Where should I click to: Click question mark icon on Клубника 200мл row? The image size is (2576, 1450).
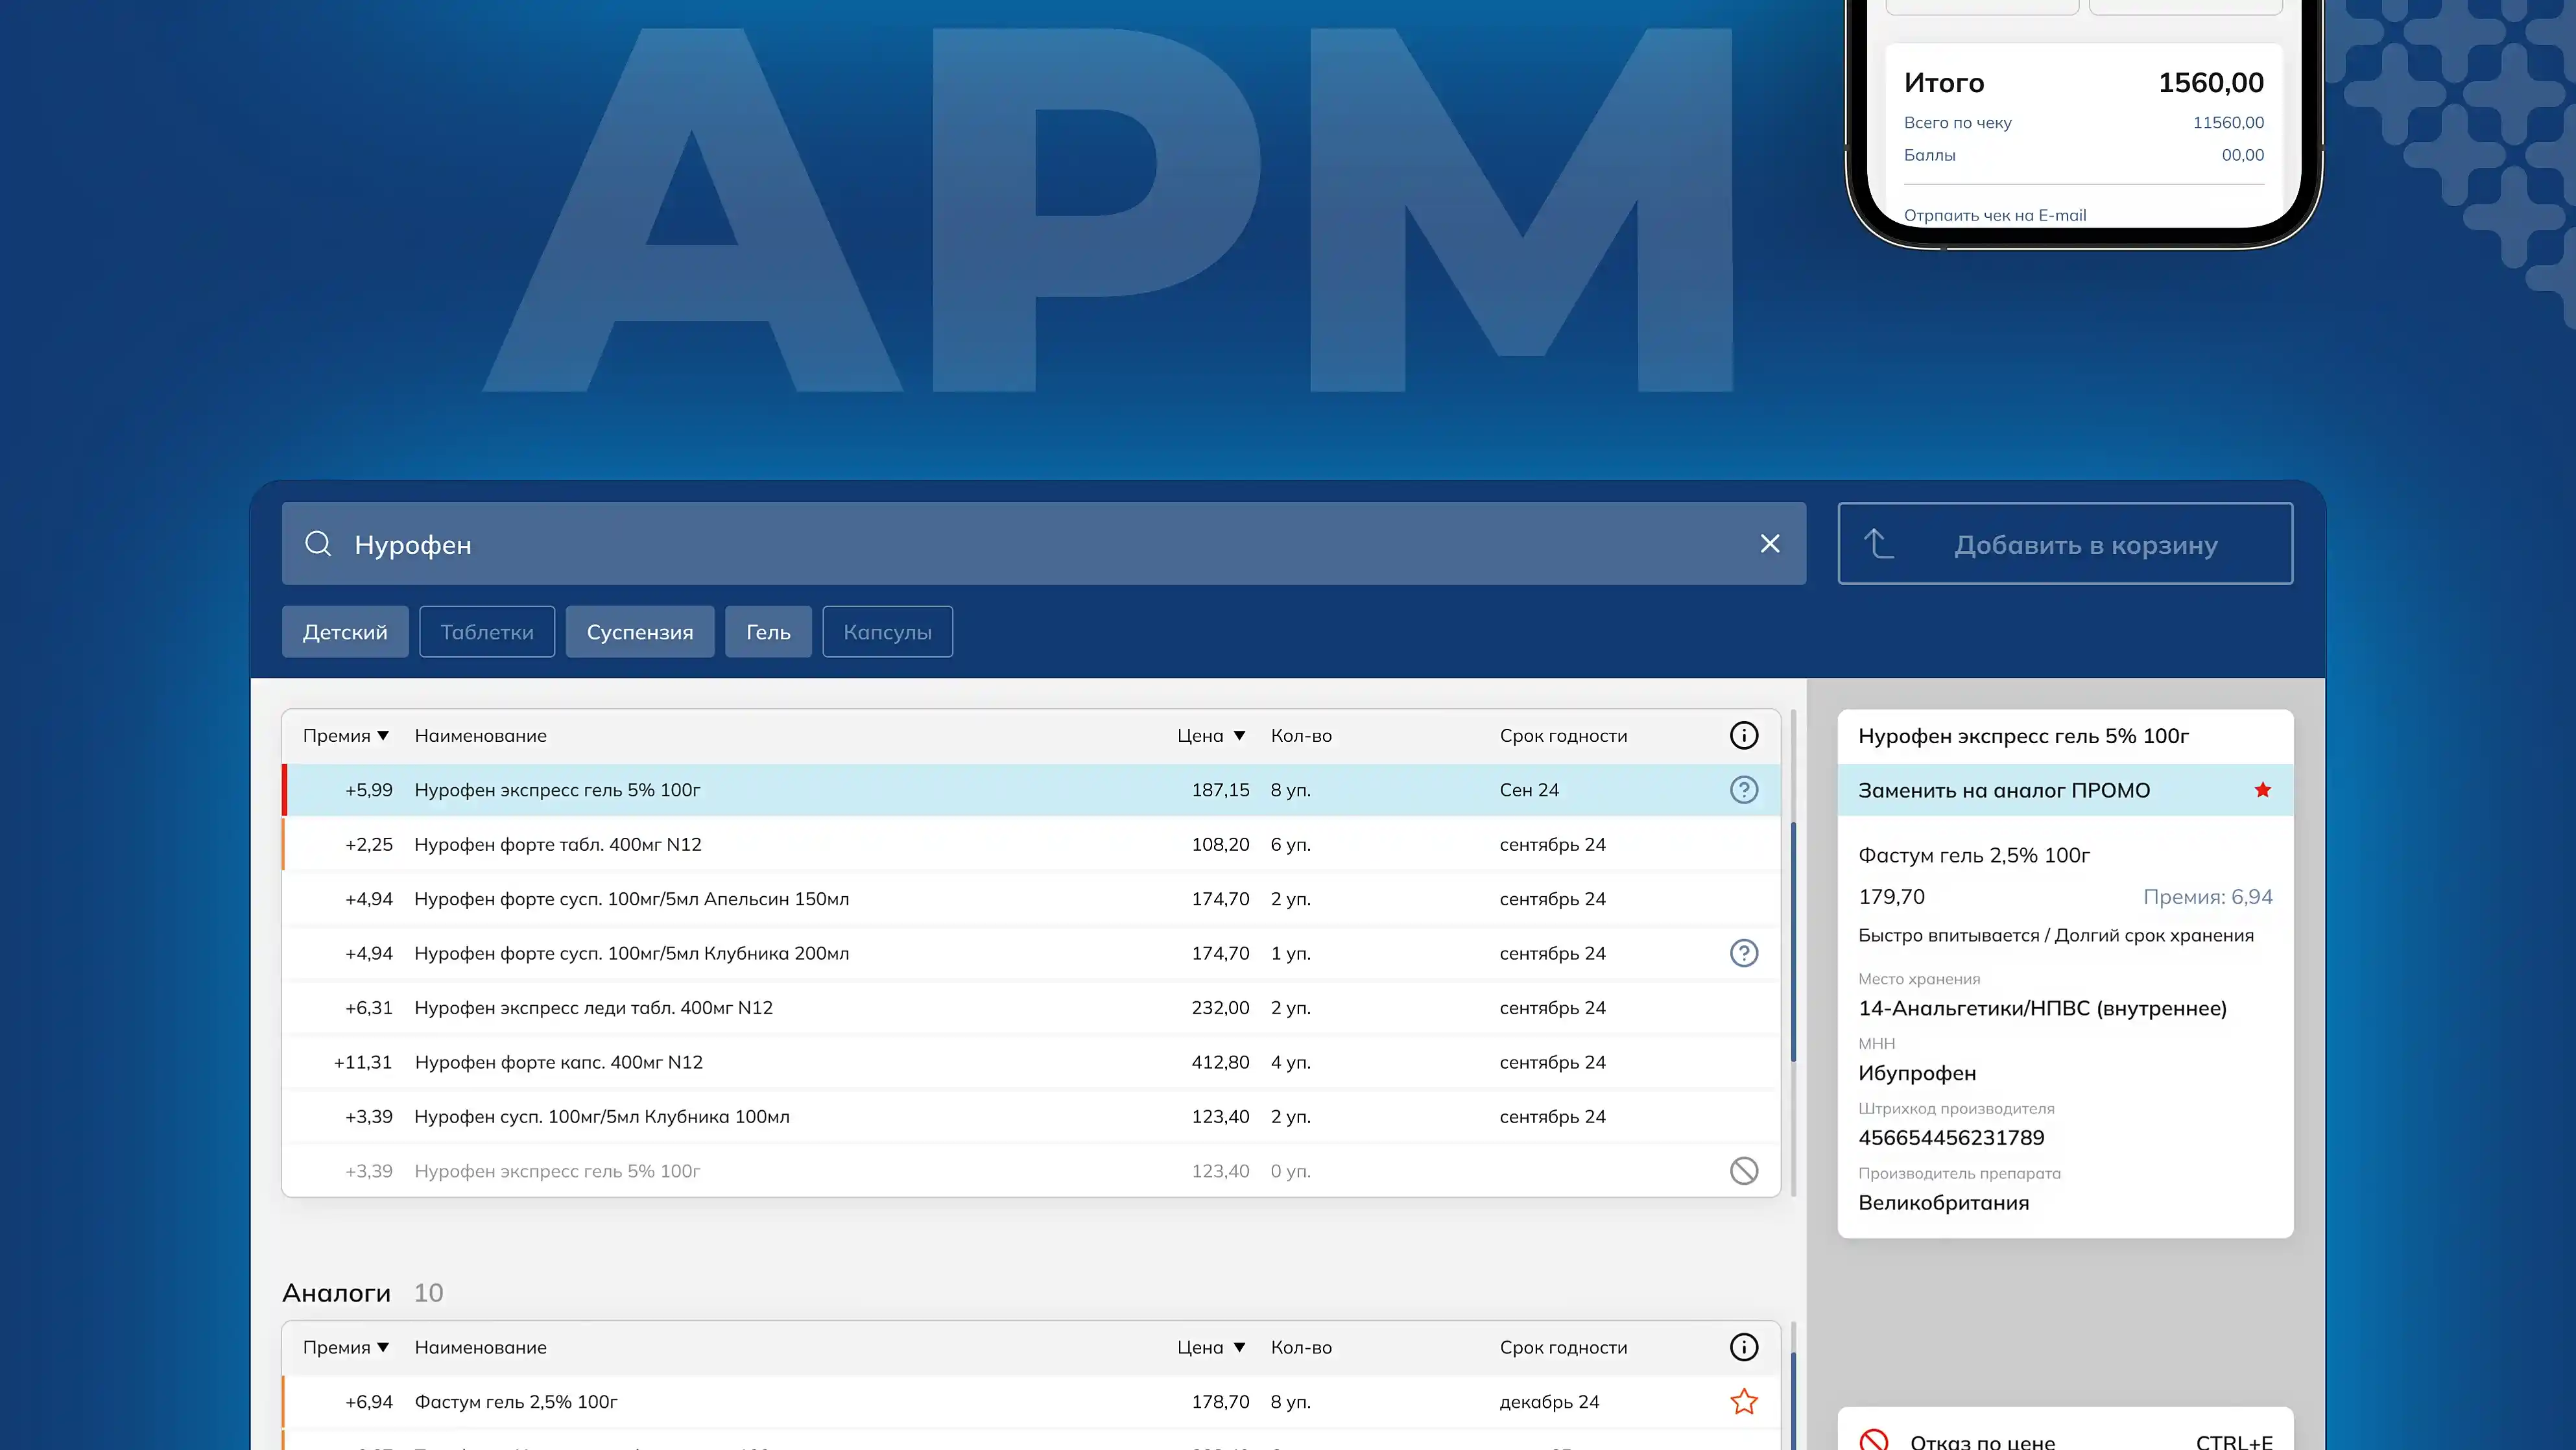1743,953
